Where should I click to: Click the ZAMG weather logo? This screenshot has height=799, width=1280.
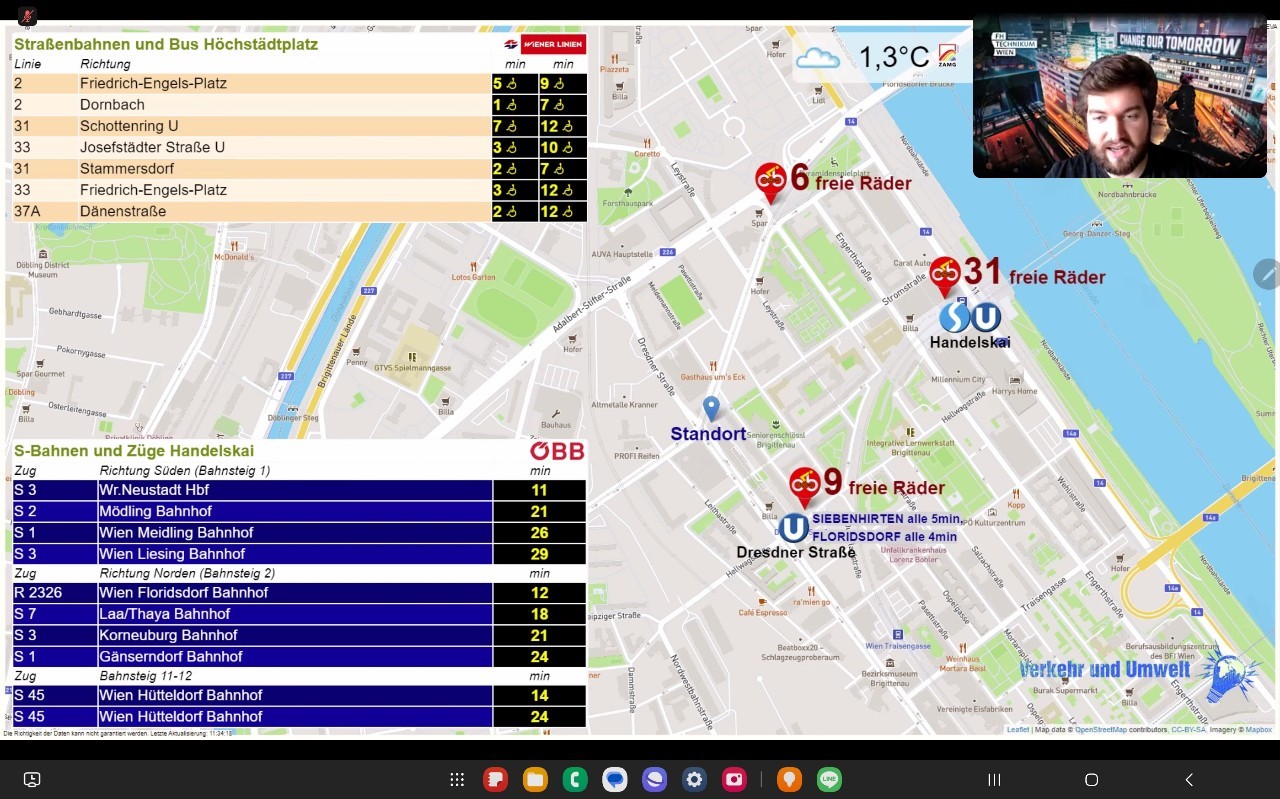(947, 56)
